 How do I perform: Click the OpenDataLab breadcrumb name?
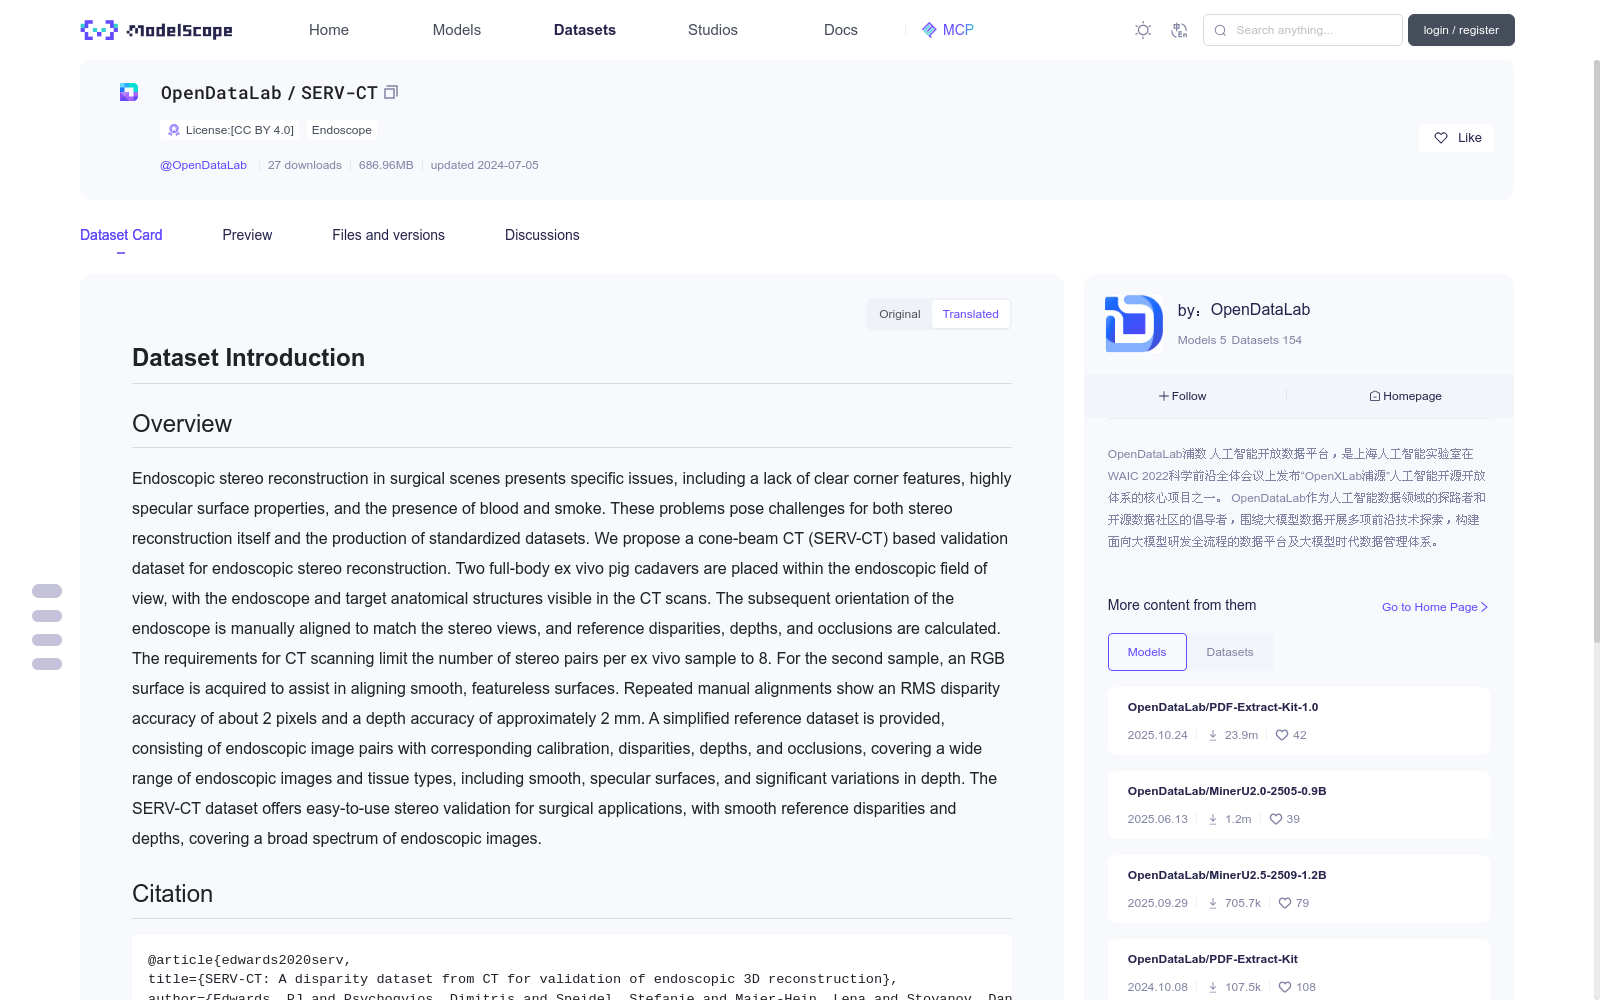[221, 93]
